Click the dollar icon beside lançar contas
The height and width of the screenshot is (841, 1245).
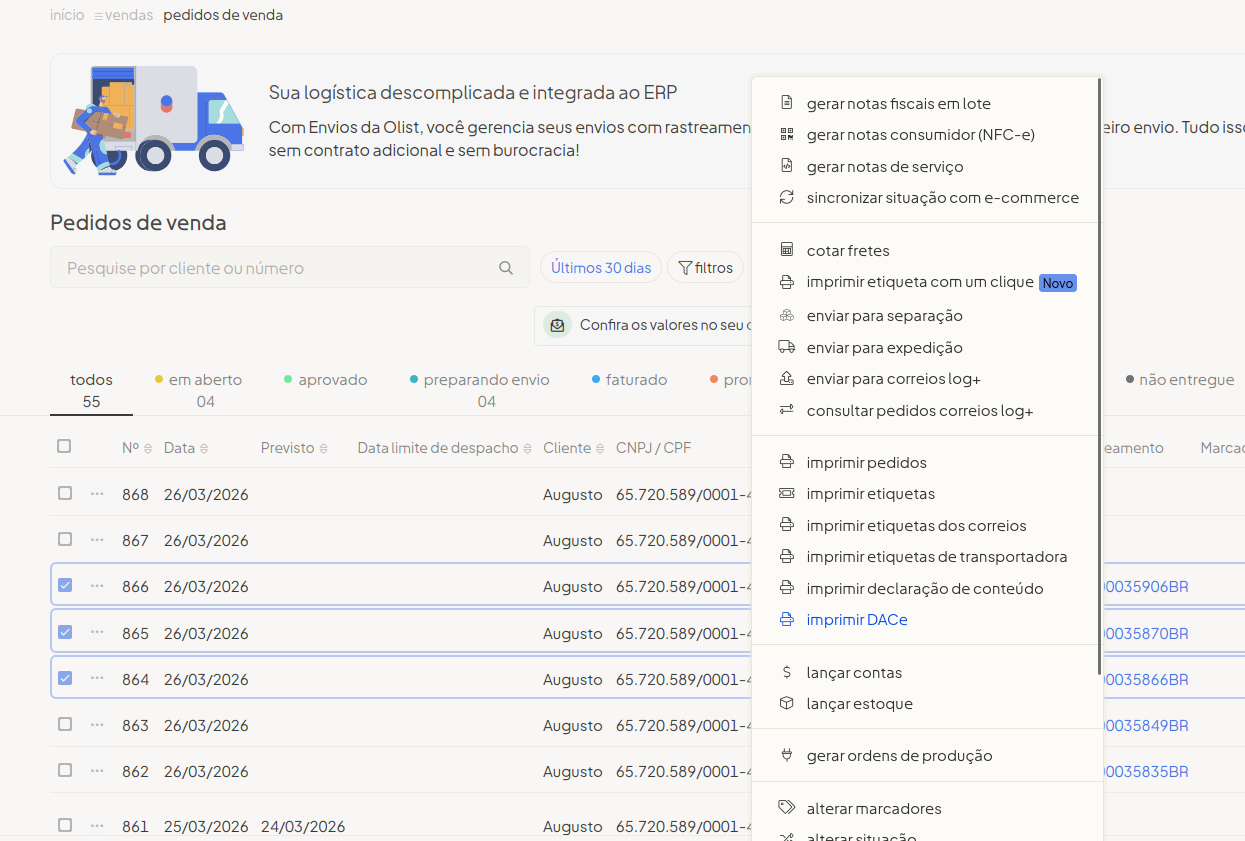pos(787,672)
